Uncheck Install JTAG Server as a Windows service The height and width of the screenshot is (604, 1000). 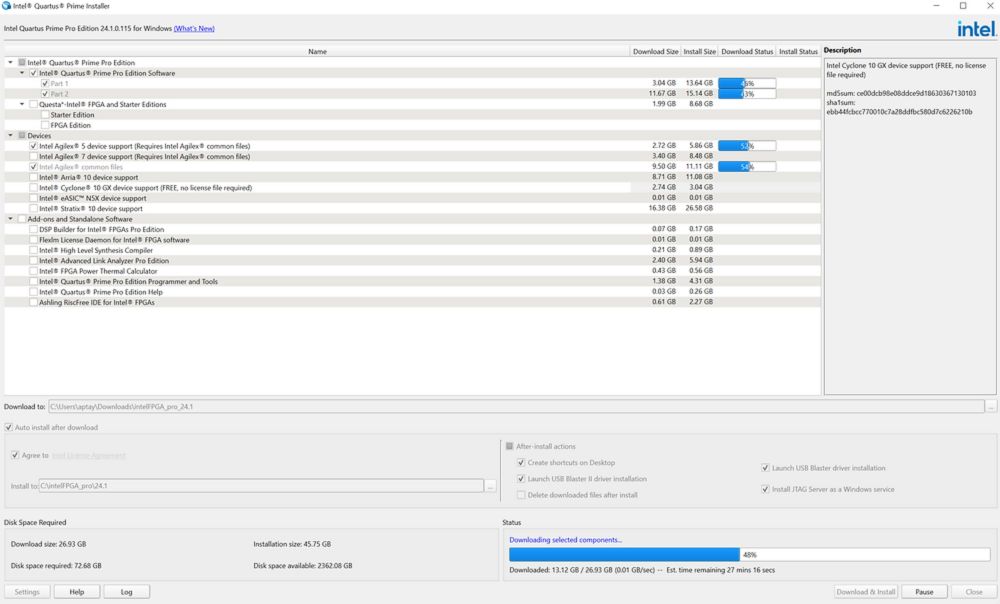765,489
